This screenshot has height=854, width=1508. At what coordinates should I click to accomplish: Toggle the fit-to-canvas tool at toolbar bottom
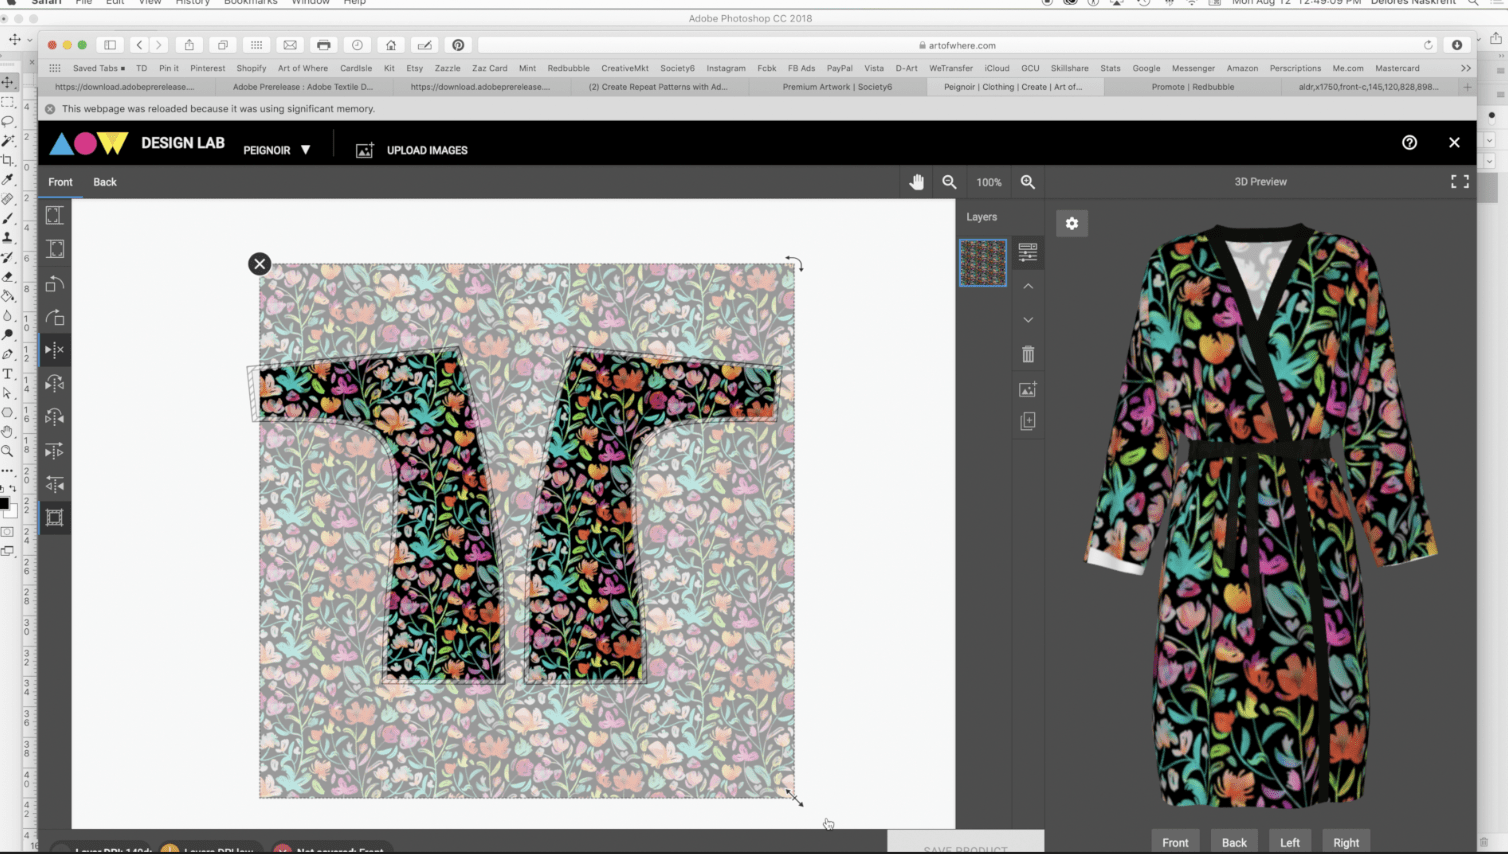[55, 517]
